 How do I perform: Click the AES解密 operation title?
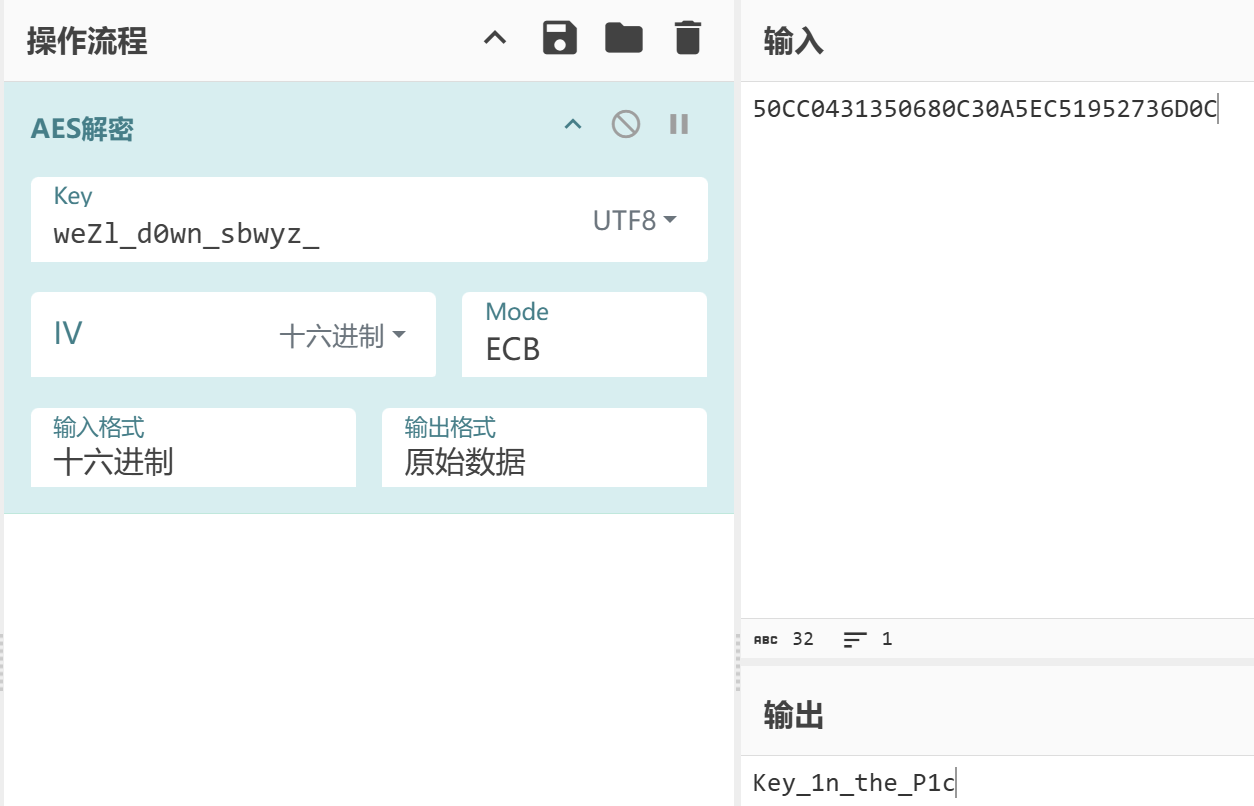pyautogui.click(x=82, y=129)
